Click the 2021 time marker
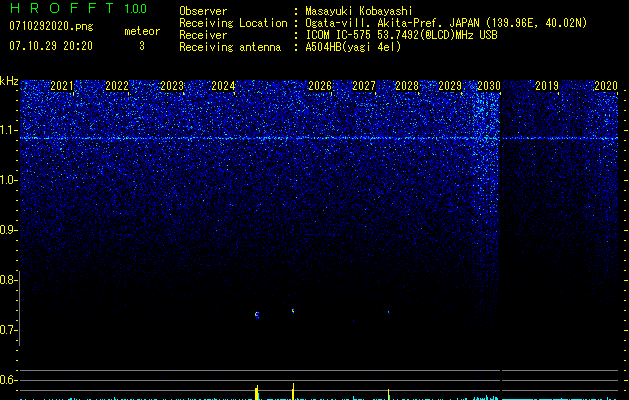This screenshot has width=629, height=400. [x=62, y=86]
